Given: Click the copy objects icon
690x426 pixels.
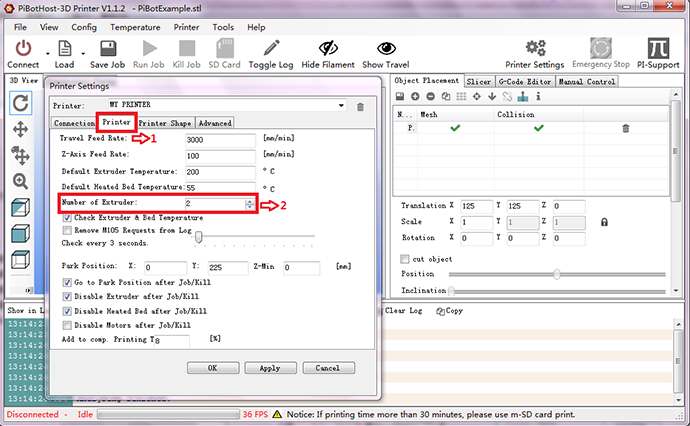Looking at the screenshot, I should (x=446, y=96).
